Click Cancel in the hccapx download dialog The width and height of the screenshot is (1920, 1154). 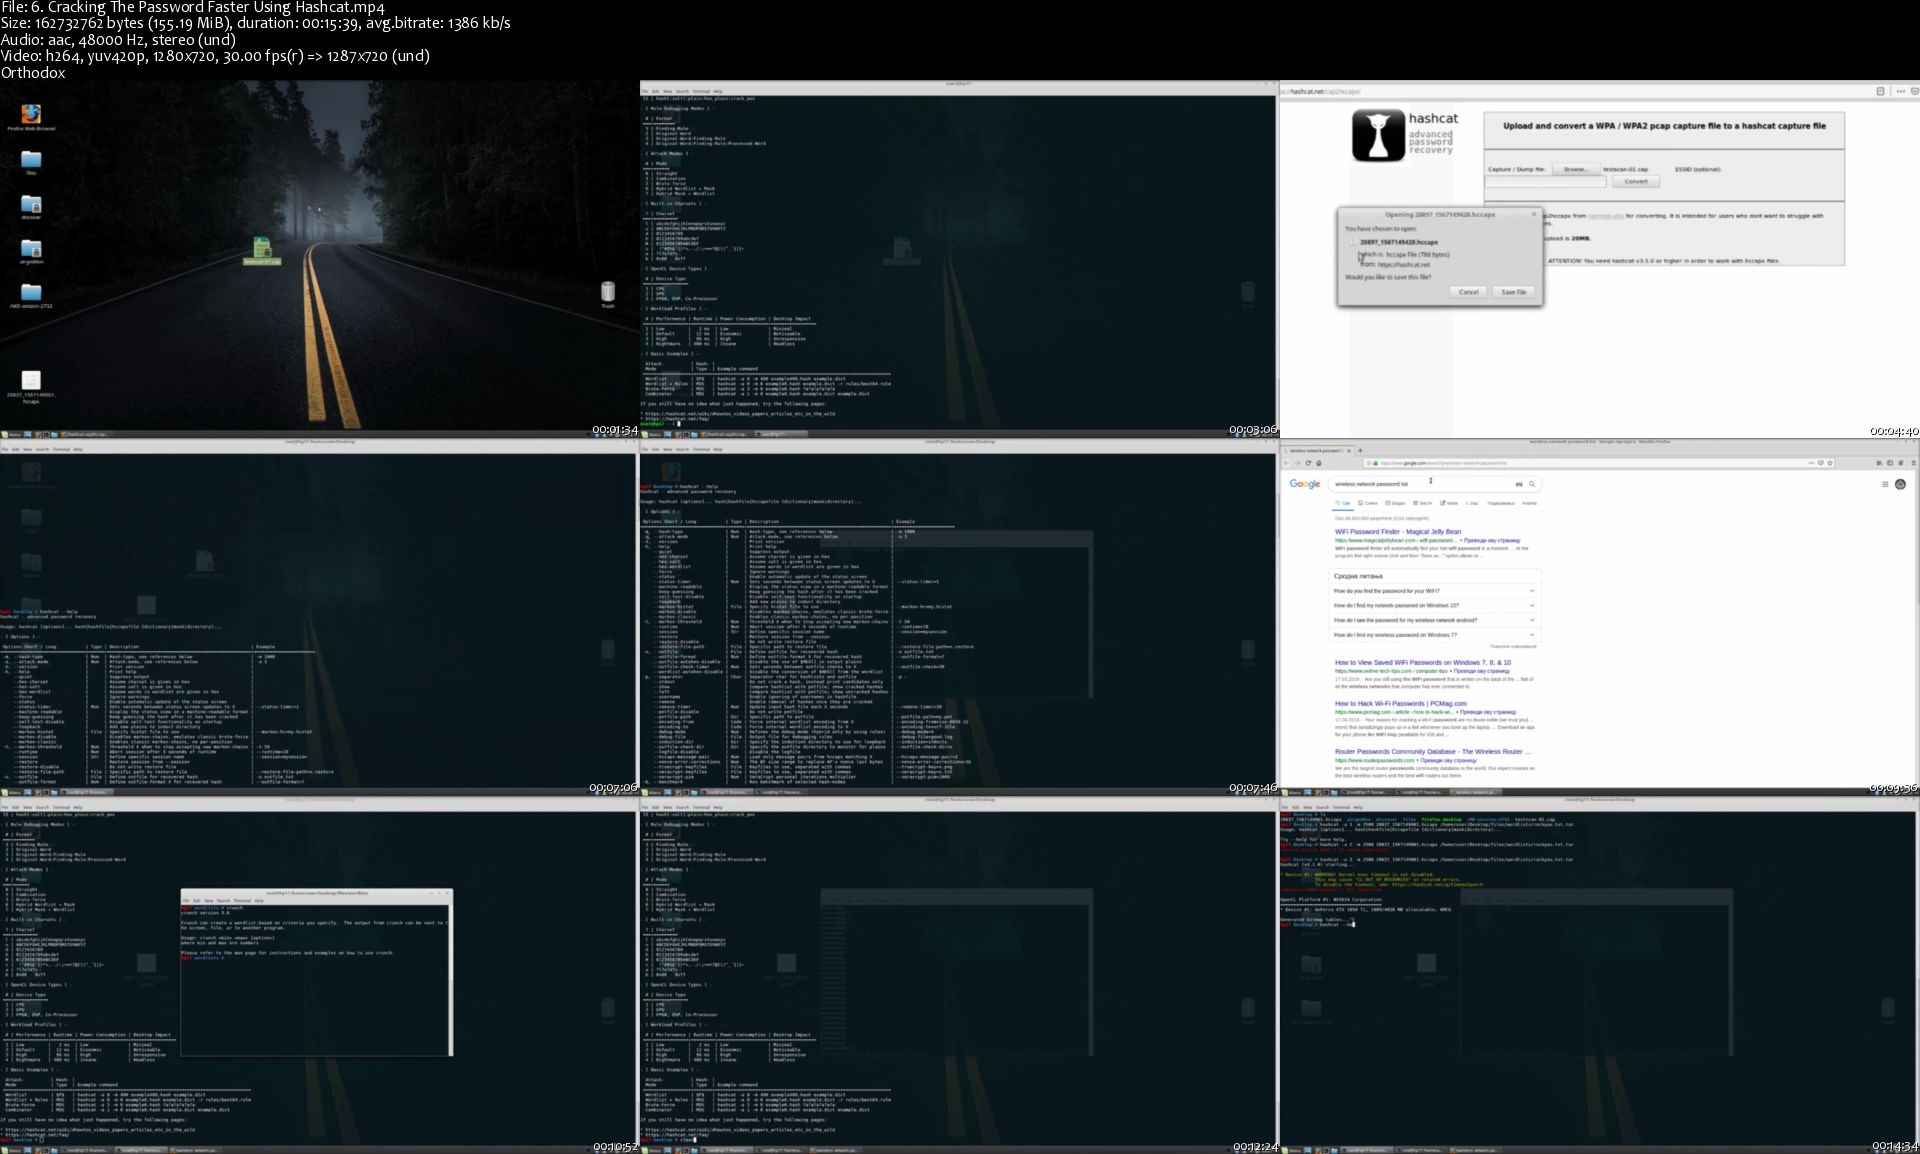click(x=1468, y=292)
